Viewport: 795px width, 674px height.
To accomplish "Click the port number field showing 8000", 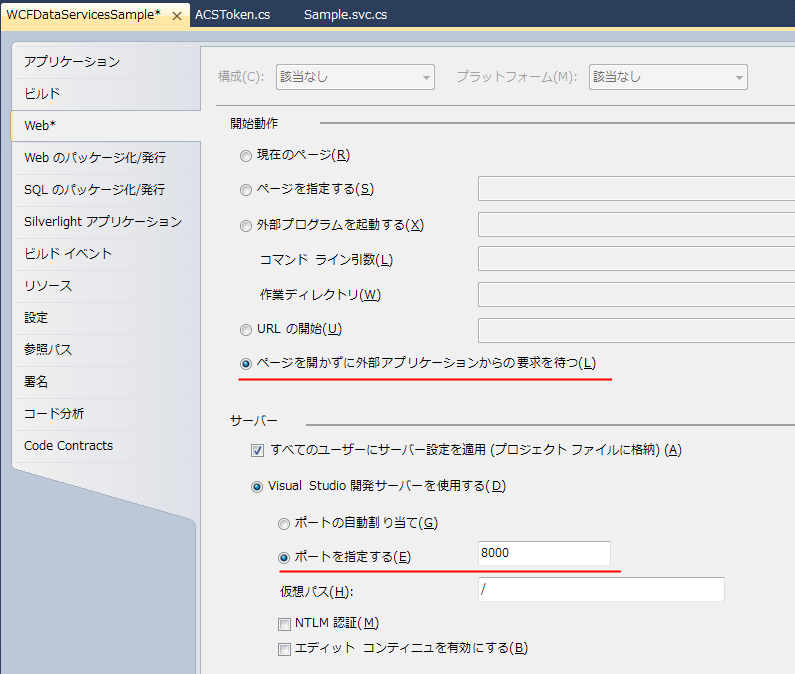I will 543,554.
